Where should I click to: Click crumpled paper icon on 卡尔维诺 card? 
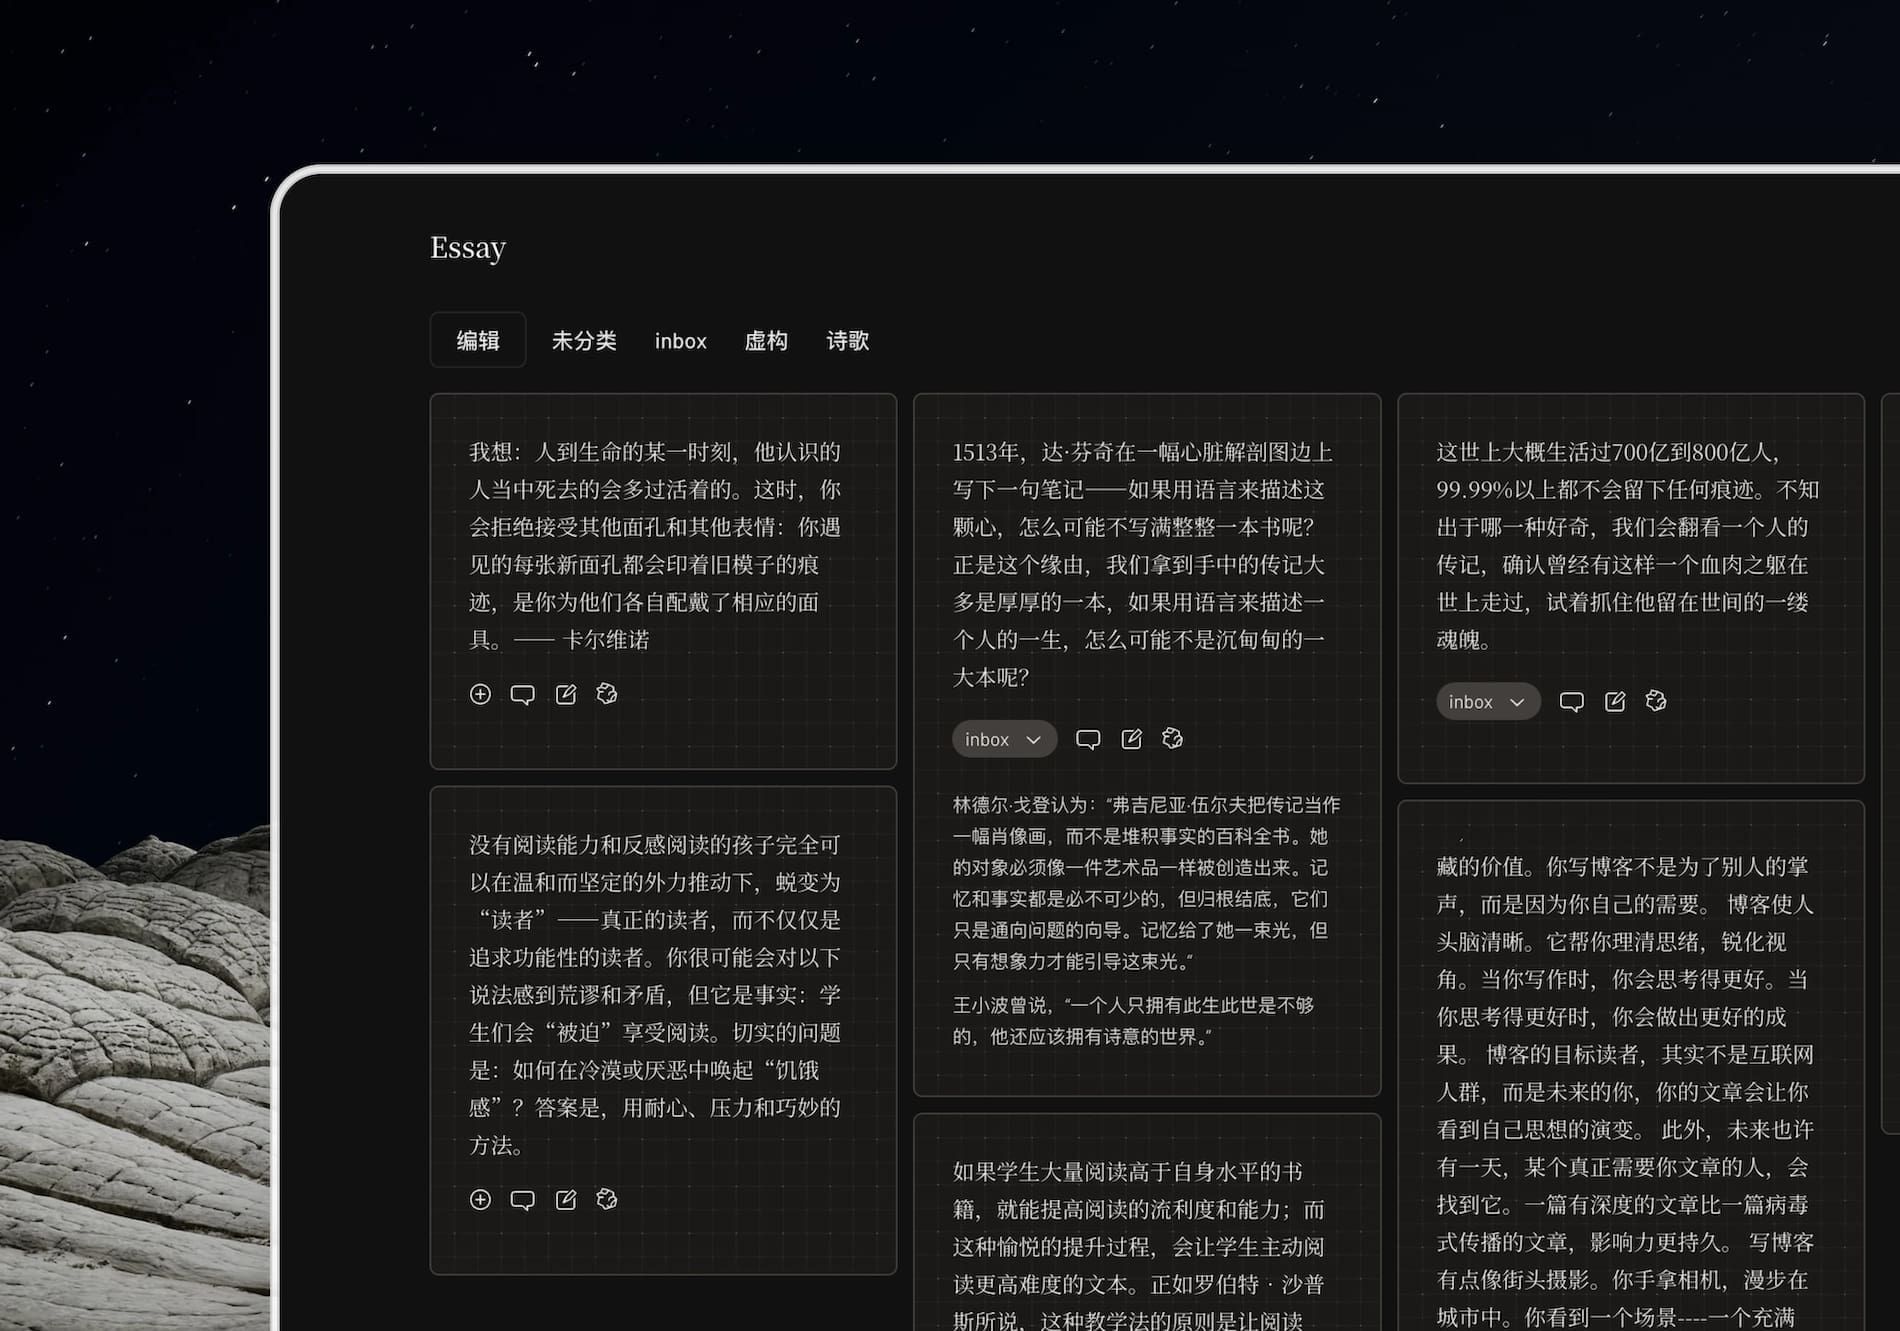[x=607, y=694]
